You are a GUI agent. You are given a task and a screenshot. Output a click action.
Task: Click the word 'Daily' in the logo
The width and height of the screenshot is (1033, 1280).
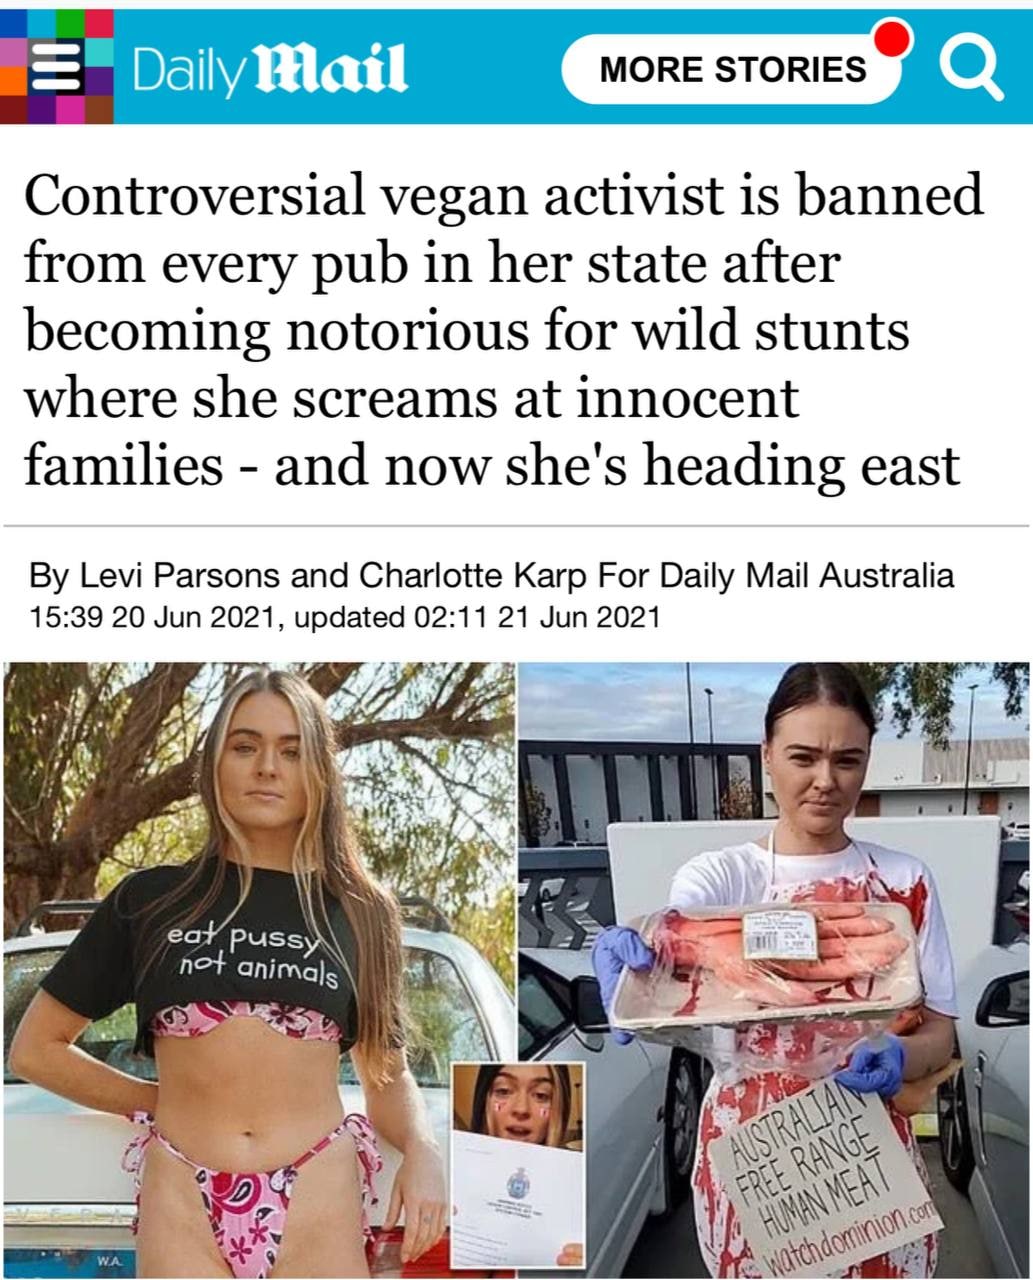[x=187, y=70]
